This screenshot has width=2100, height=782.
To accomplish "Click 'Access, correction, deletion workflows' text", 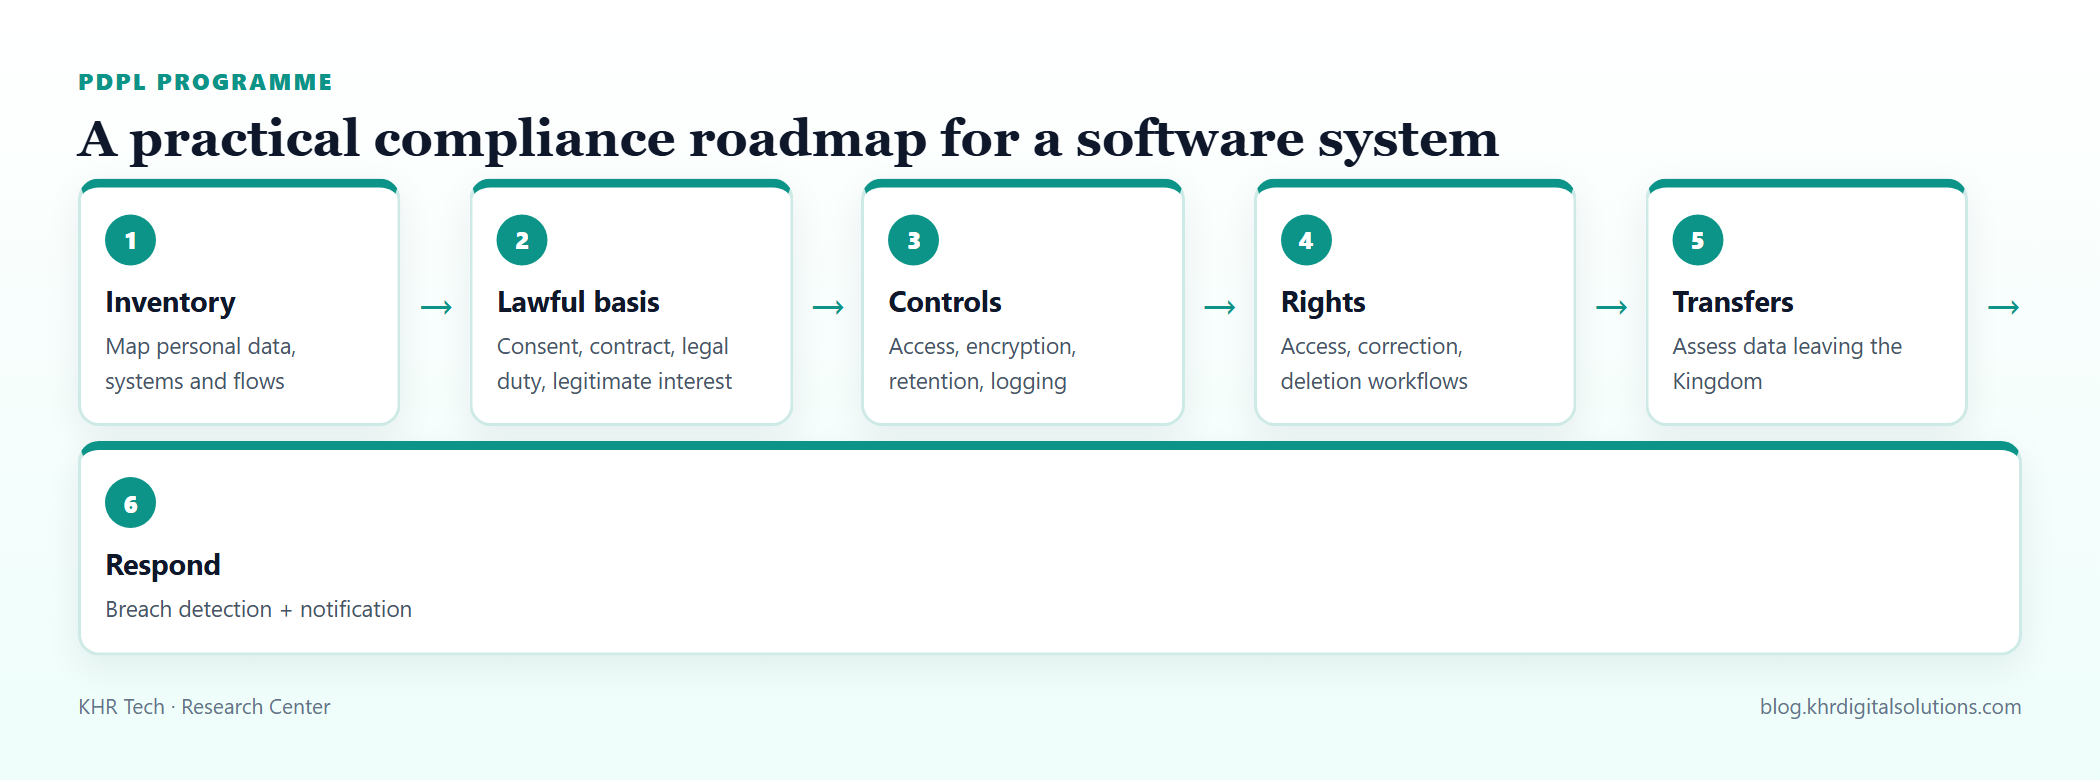I will pyautogui.click(x=1374, y=364).
